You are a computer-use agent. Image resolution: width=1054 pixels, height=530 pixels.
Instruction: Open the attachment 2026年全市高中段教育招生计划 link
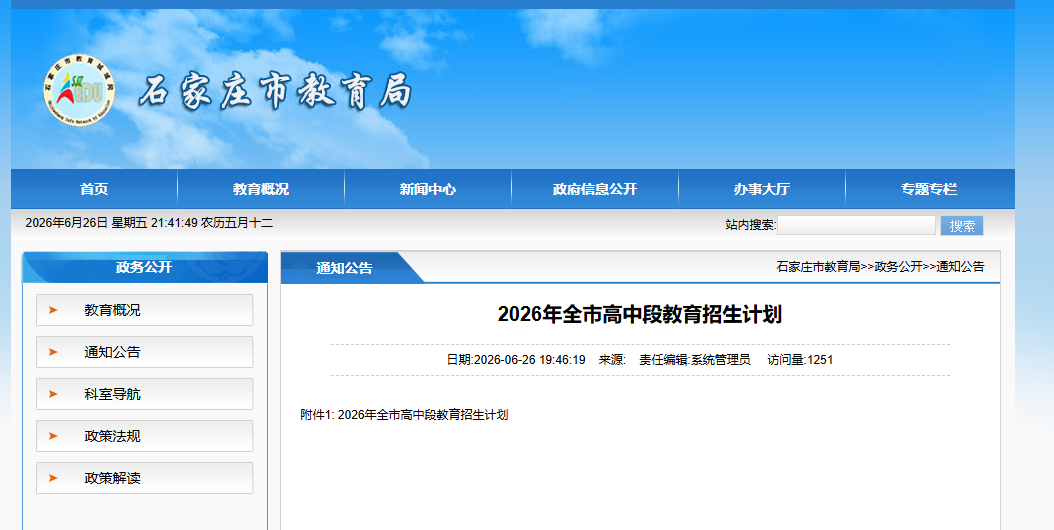point(423,415)
